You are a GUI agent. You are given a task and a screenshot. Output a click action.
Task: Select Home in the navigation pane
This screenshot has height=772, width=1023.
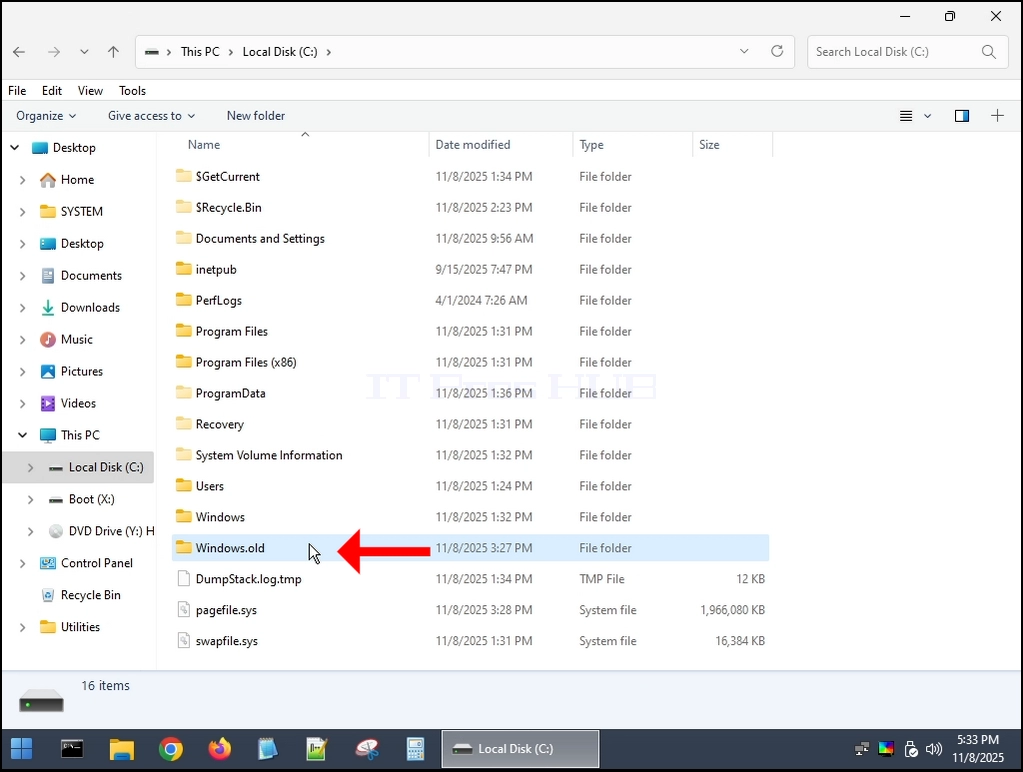(77, 179)
